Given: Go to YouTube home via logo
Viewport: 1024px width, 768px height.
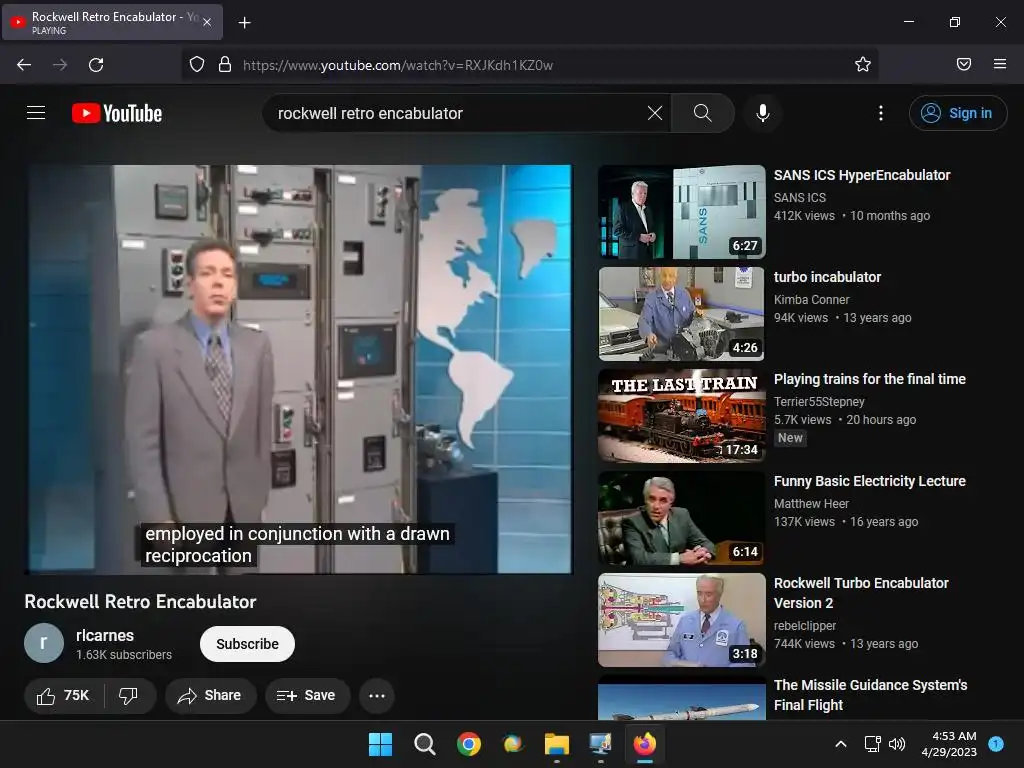Looking at the screenshot, I should point(117,113).
